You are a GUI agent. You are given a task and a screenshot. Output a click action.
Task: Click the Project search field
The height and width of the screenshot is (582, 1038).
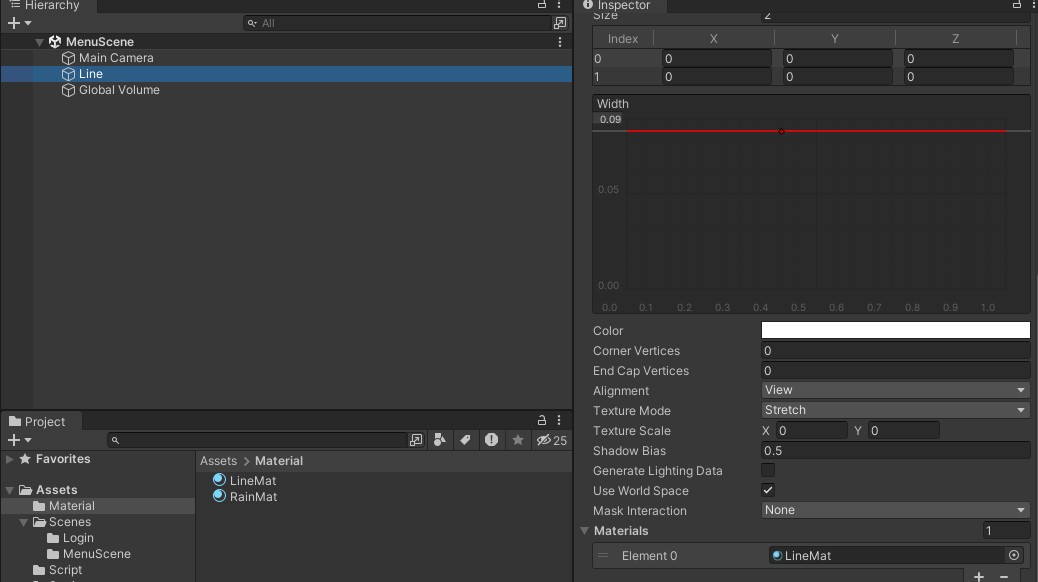[x=257, y=440]
